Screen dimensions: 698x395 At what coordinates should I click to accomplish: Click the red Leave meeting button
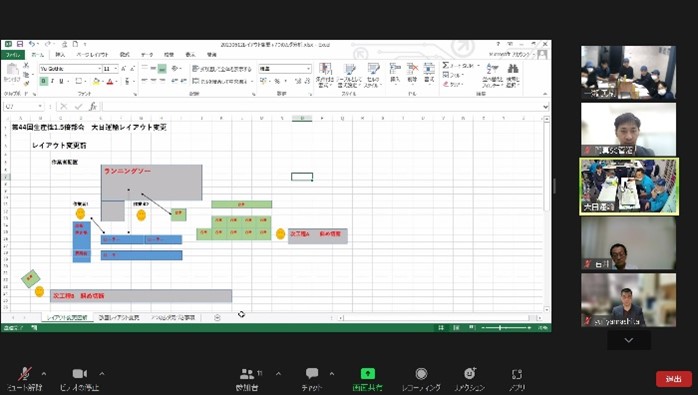(674, 379)
